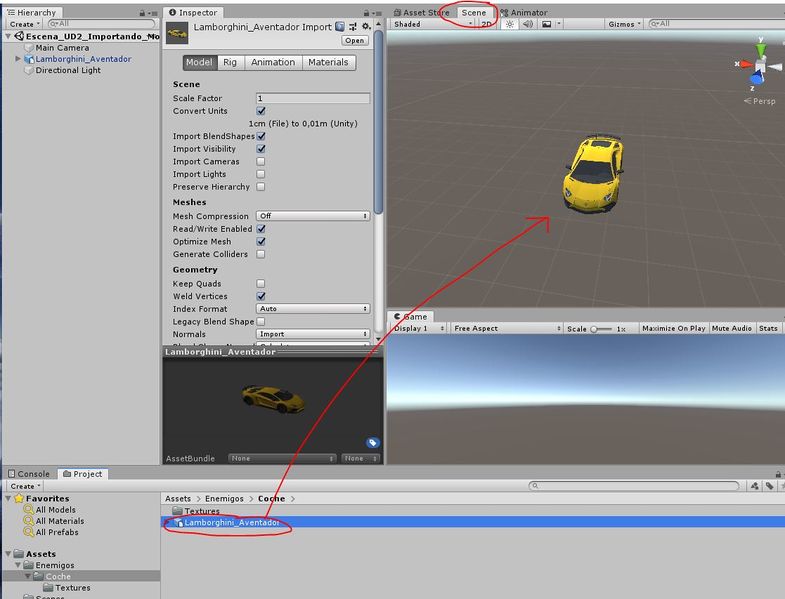Toggle 2D scene view mode
This screenshot has height=599, width=785.
(486, 24)
